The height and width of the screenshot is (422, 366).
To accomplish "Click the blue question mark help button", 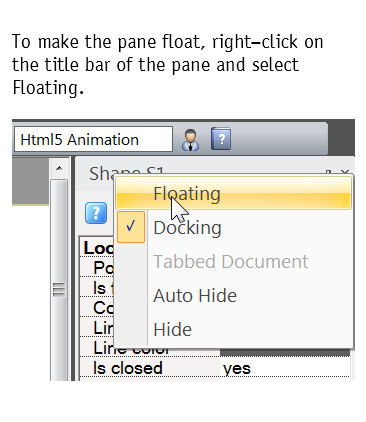I will coord(96,213).
